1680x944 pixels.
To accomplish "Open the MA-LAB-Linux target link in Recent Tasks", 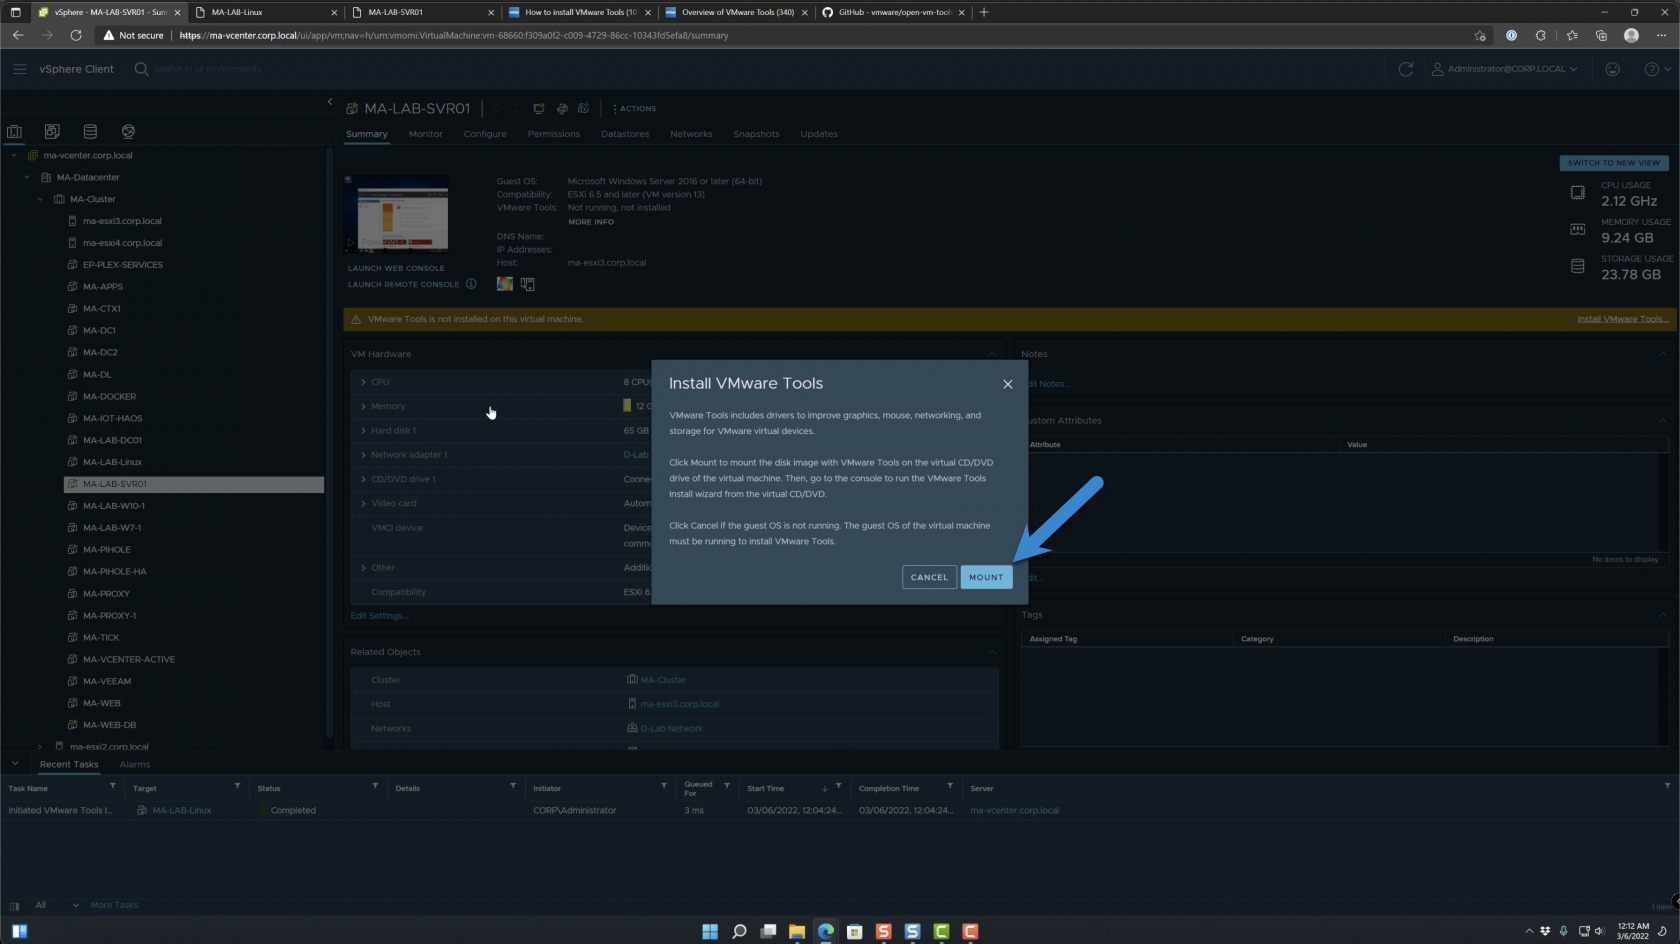I will pyautogui.click(x=181, y=811).
